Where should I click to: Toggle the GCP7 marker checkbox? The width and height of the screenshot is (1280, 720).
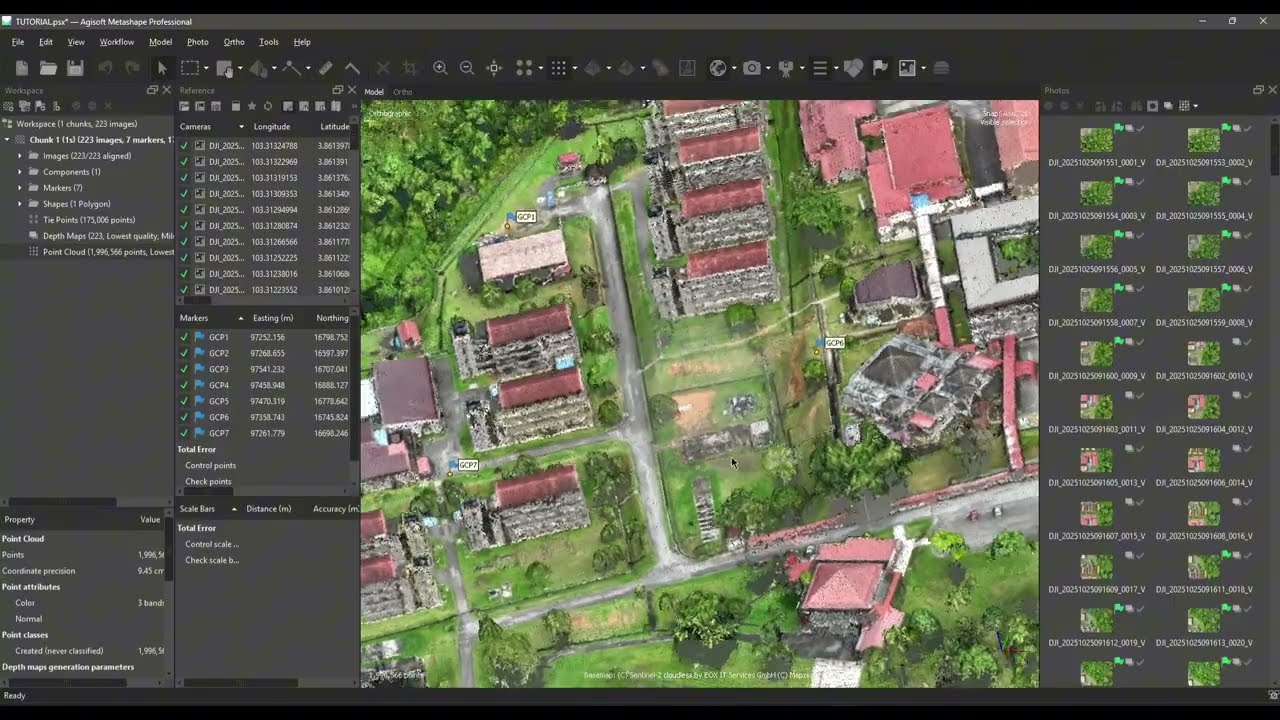(x=184, y=433)
